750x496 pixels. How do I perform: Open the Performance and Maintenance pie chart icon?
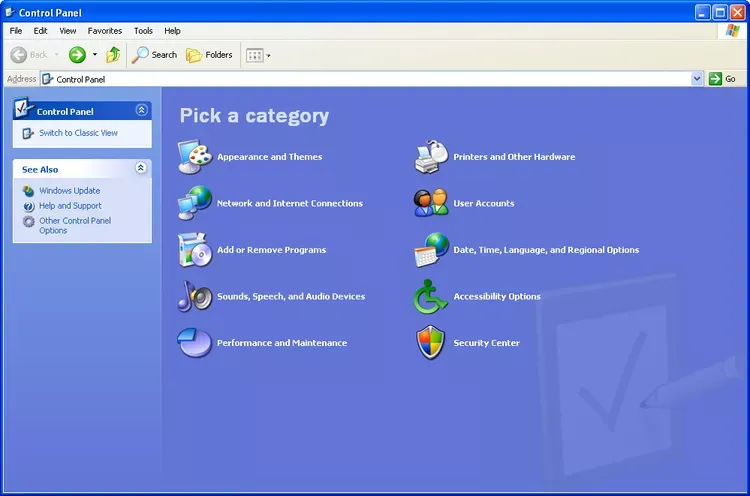[195, 343]
